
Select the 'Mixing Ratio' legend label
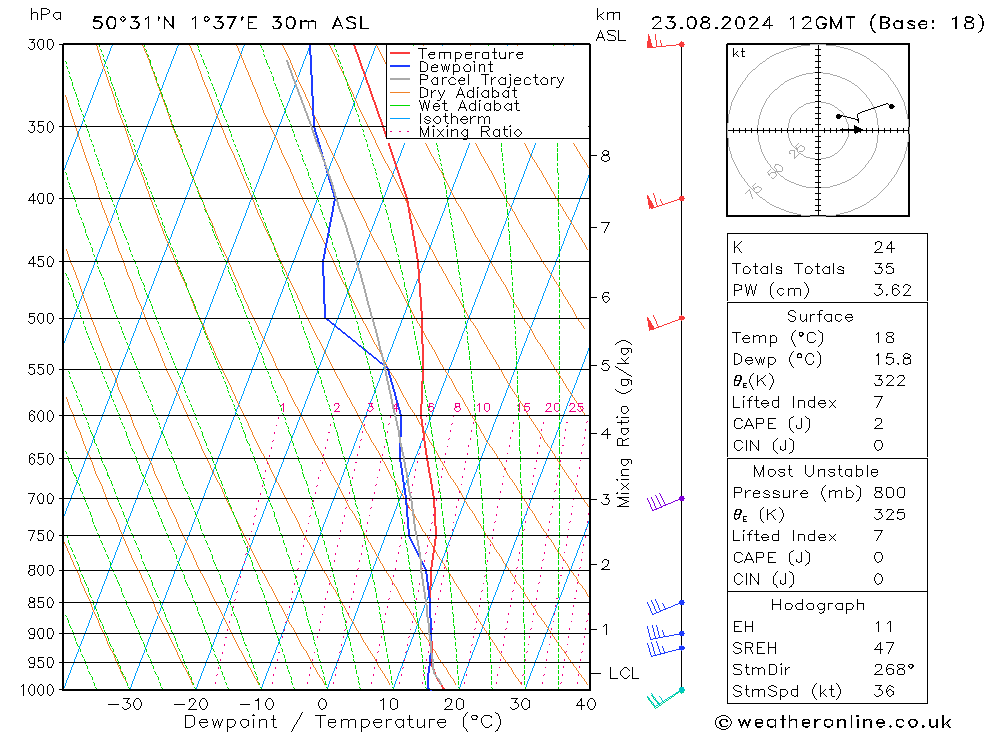click(x=470, y=132)
